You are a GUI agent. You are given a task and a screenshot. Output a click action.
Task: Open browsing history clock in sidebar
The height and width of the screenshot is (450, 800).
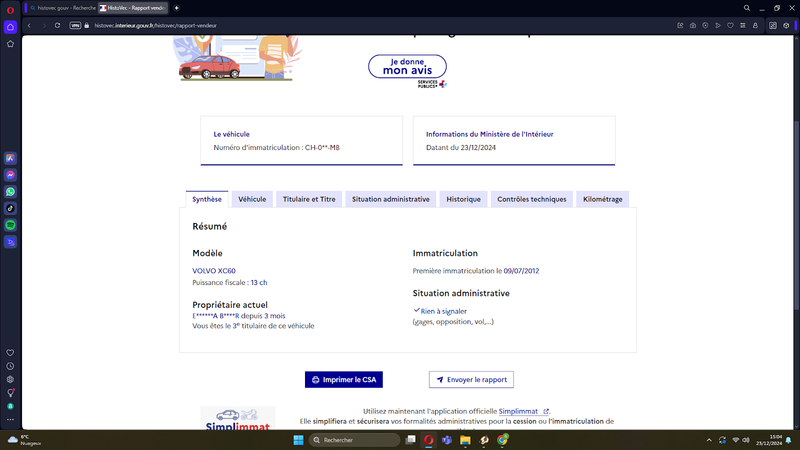coord(10,366)
